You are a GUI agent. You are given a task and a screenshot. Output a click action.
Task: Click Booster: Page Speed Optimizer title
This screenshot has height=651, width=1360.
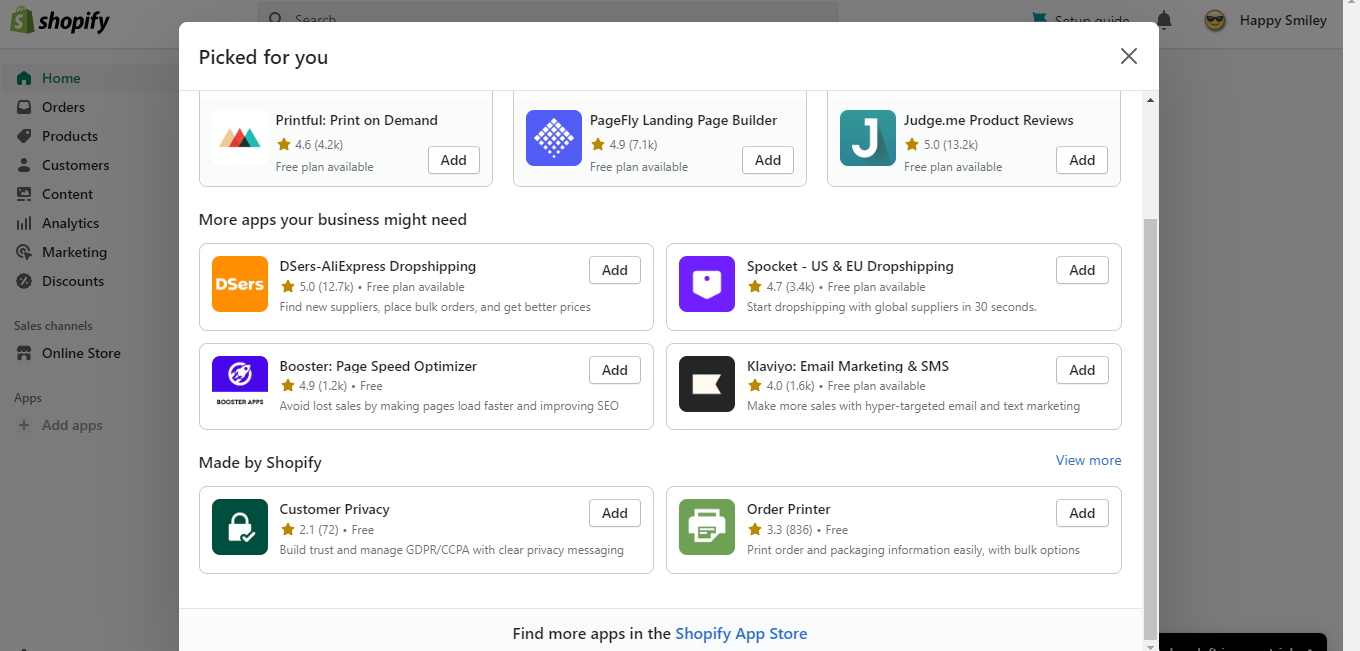pos(379,366)
